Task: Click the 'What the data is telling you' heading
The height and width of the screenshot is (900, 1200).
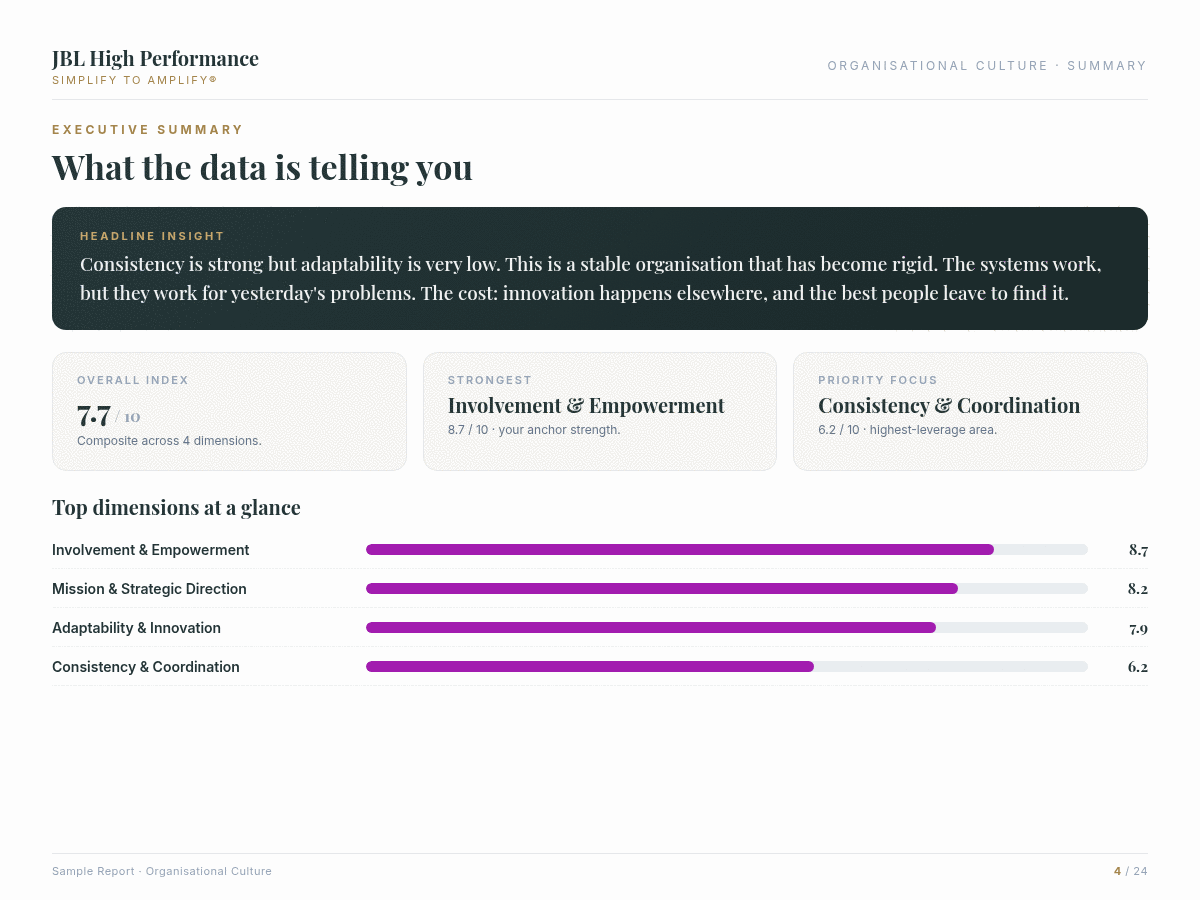Action: point(262,167)
